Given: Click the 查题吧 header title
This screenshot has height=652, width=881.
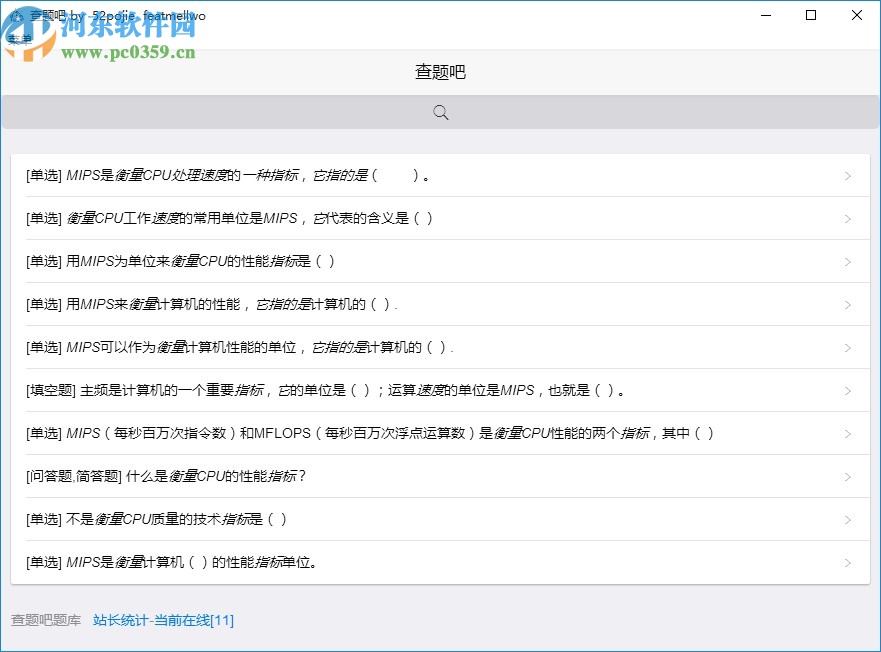Looking at the screenshot, I should click(x=440, y=72).
